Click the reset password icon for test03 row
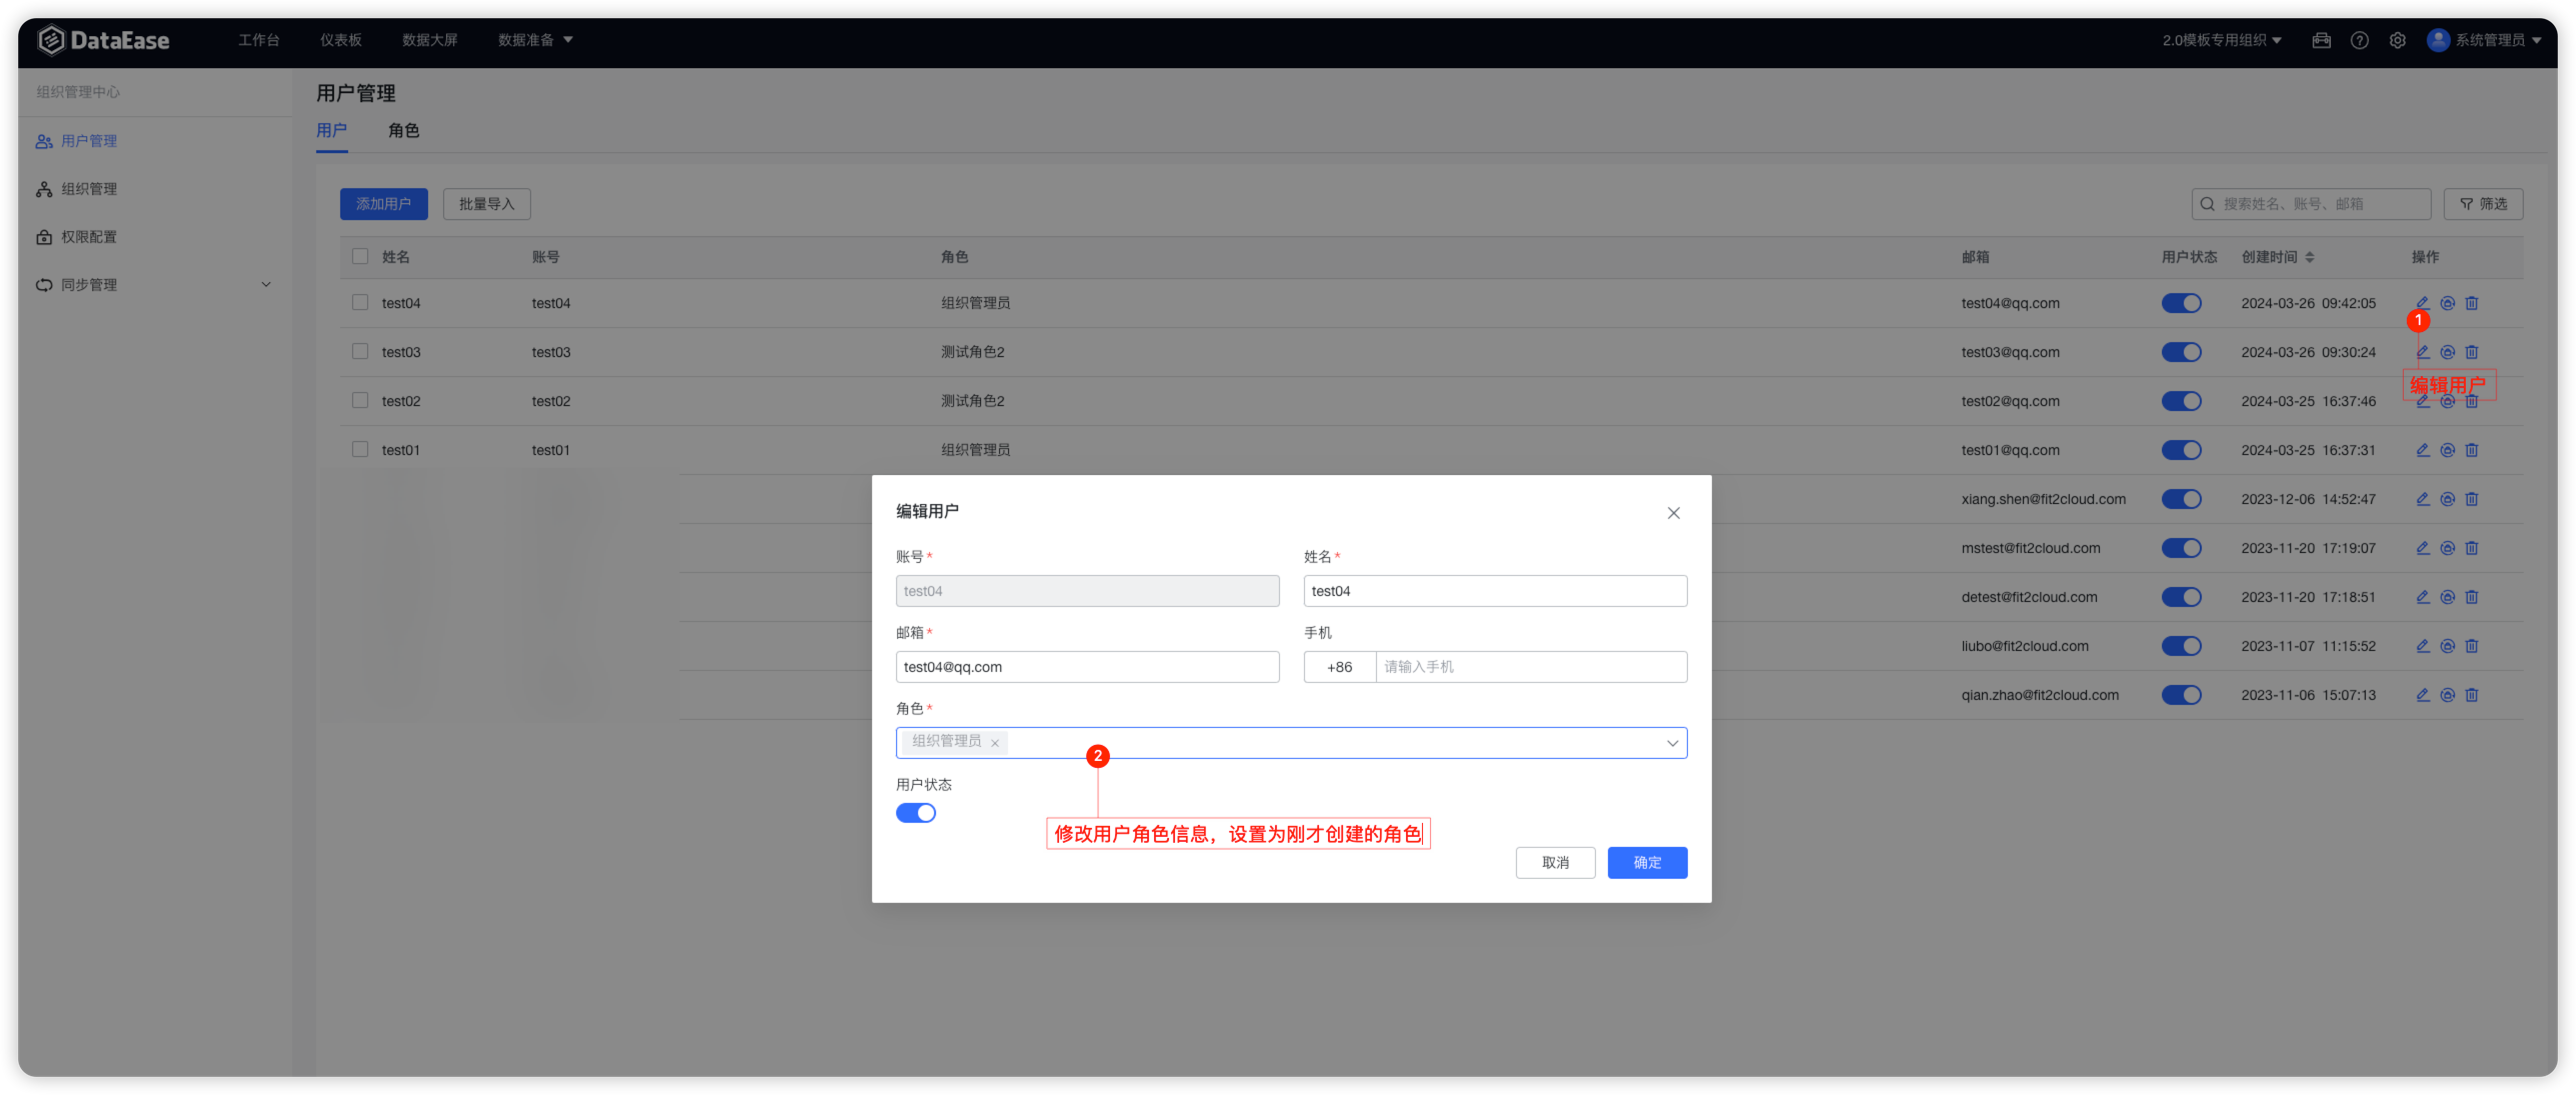The height and width of the screenshot is (1095, 2576). [2447, 352]
